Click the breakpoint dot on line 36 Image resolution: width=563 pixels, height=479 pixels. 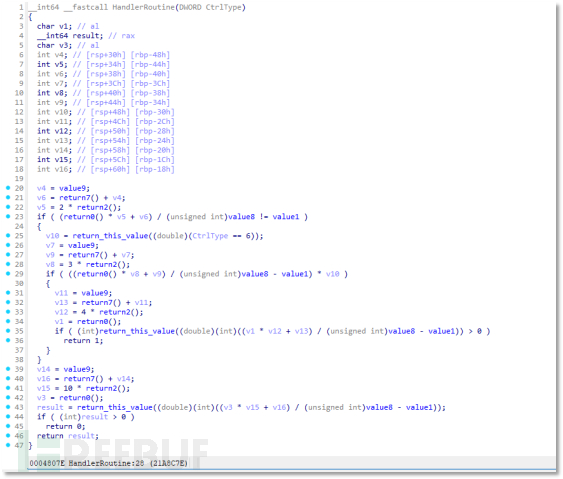[x=8, y=340]
